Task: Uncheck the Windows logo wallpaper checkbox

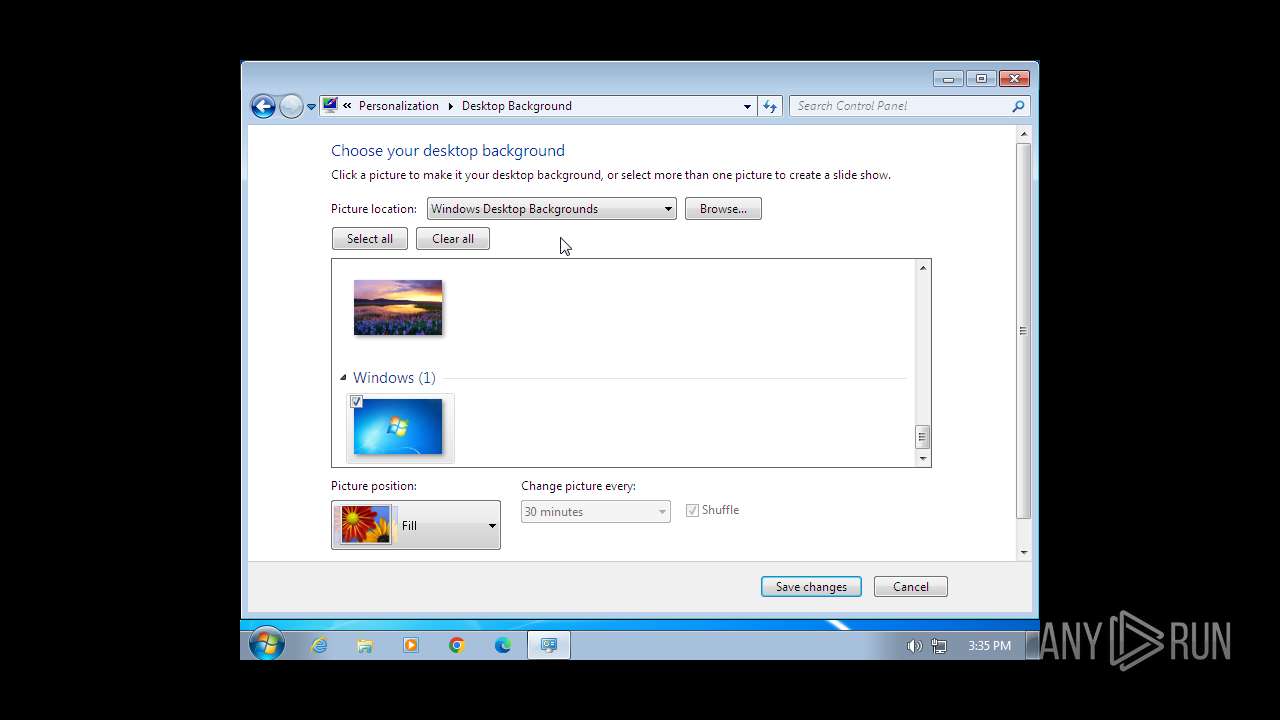Action: point(356,402)
